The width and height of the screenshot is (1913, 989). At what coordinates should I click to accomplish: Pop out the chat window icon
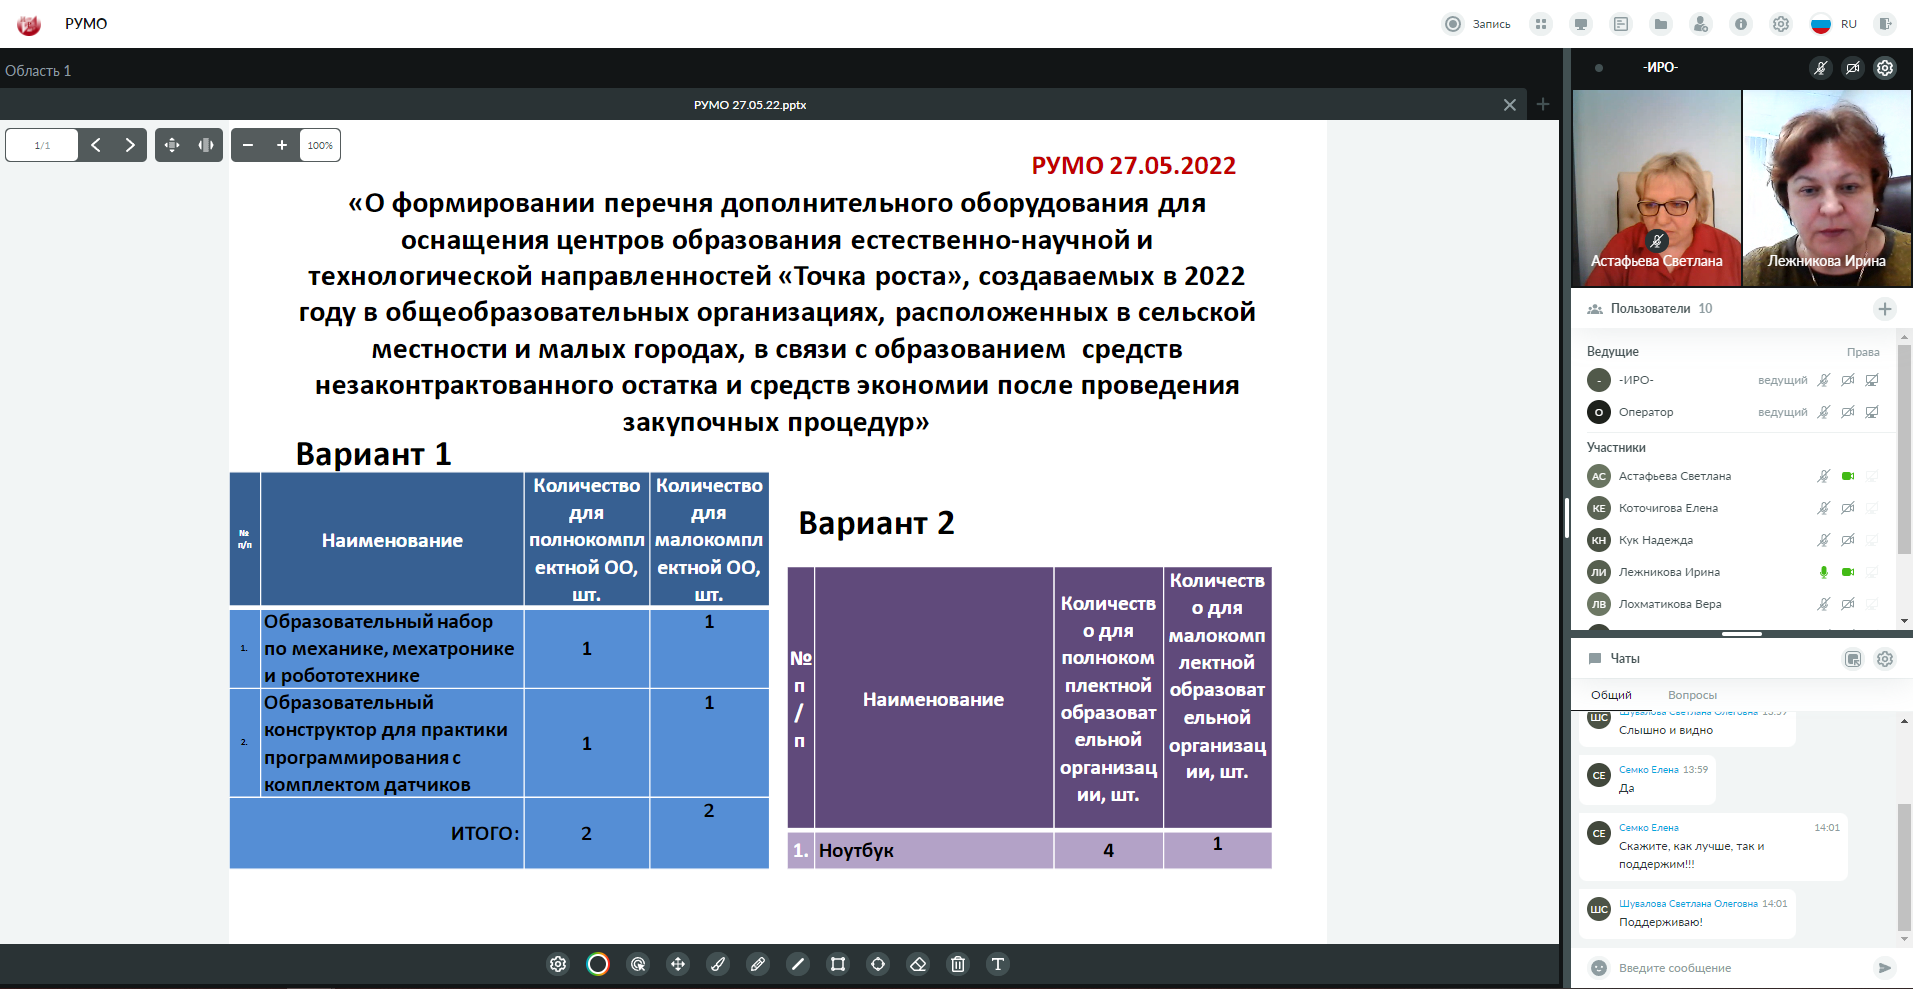tap(1853, 659)
